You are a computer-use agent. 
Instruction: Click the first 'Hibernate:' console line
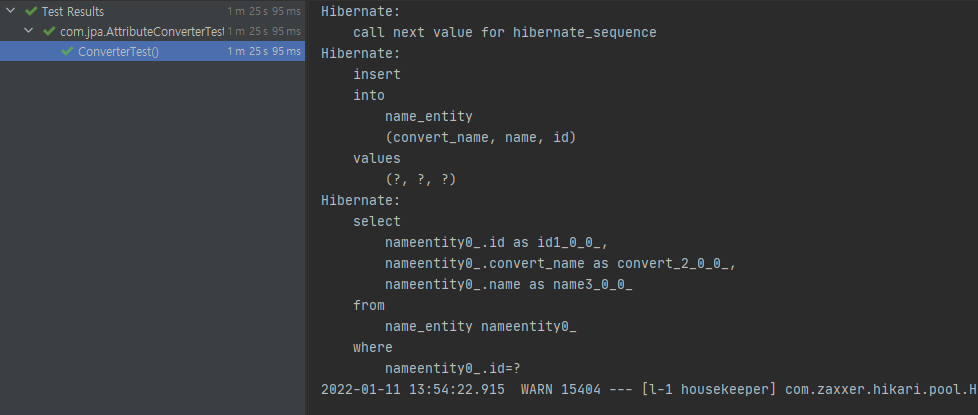[x=361, y=11]
